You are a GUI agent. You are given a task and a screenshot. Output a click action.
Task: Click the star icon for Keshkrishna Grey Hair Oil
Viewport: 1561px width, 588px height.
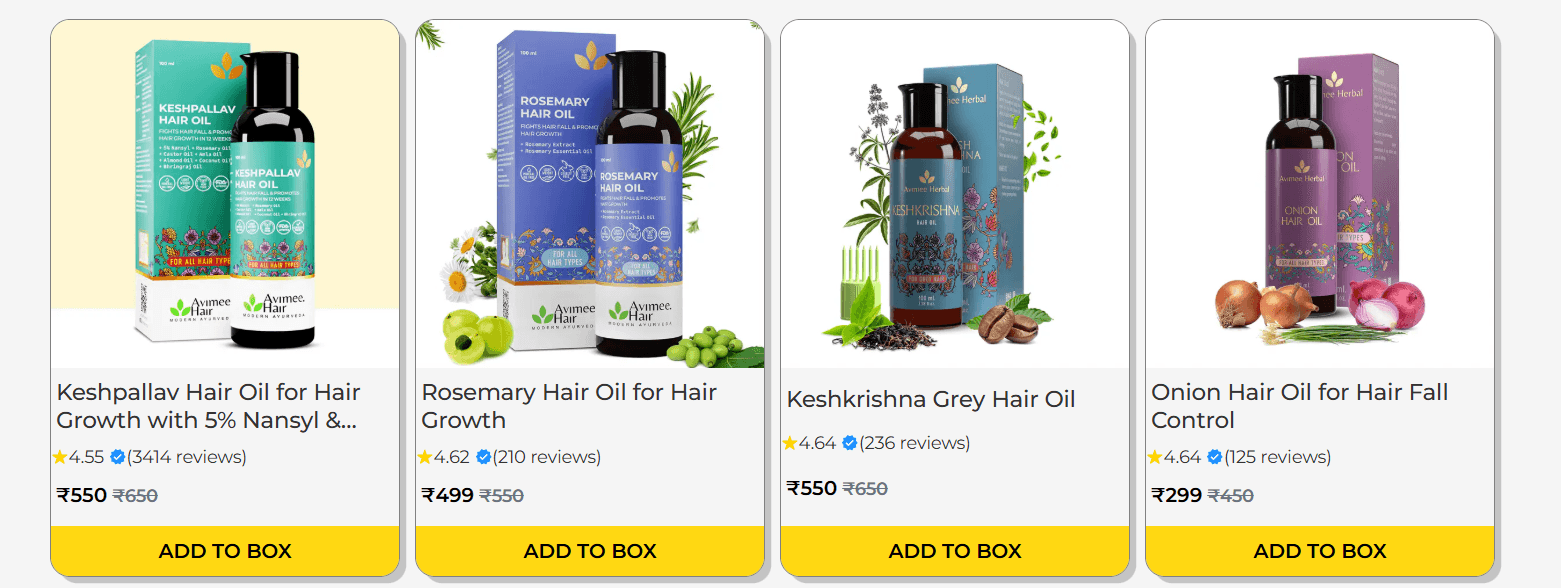pos(790,443)
